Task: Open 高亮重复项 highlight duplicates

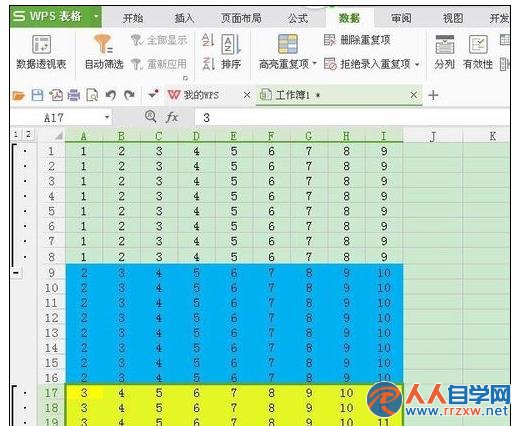Action: 287,52
